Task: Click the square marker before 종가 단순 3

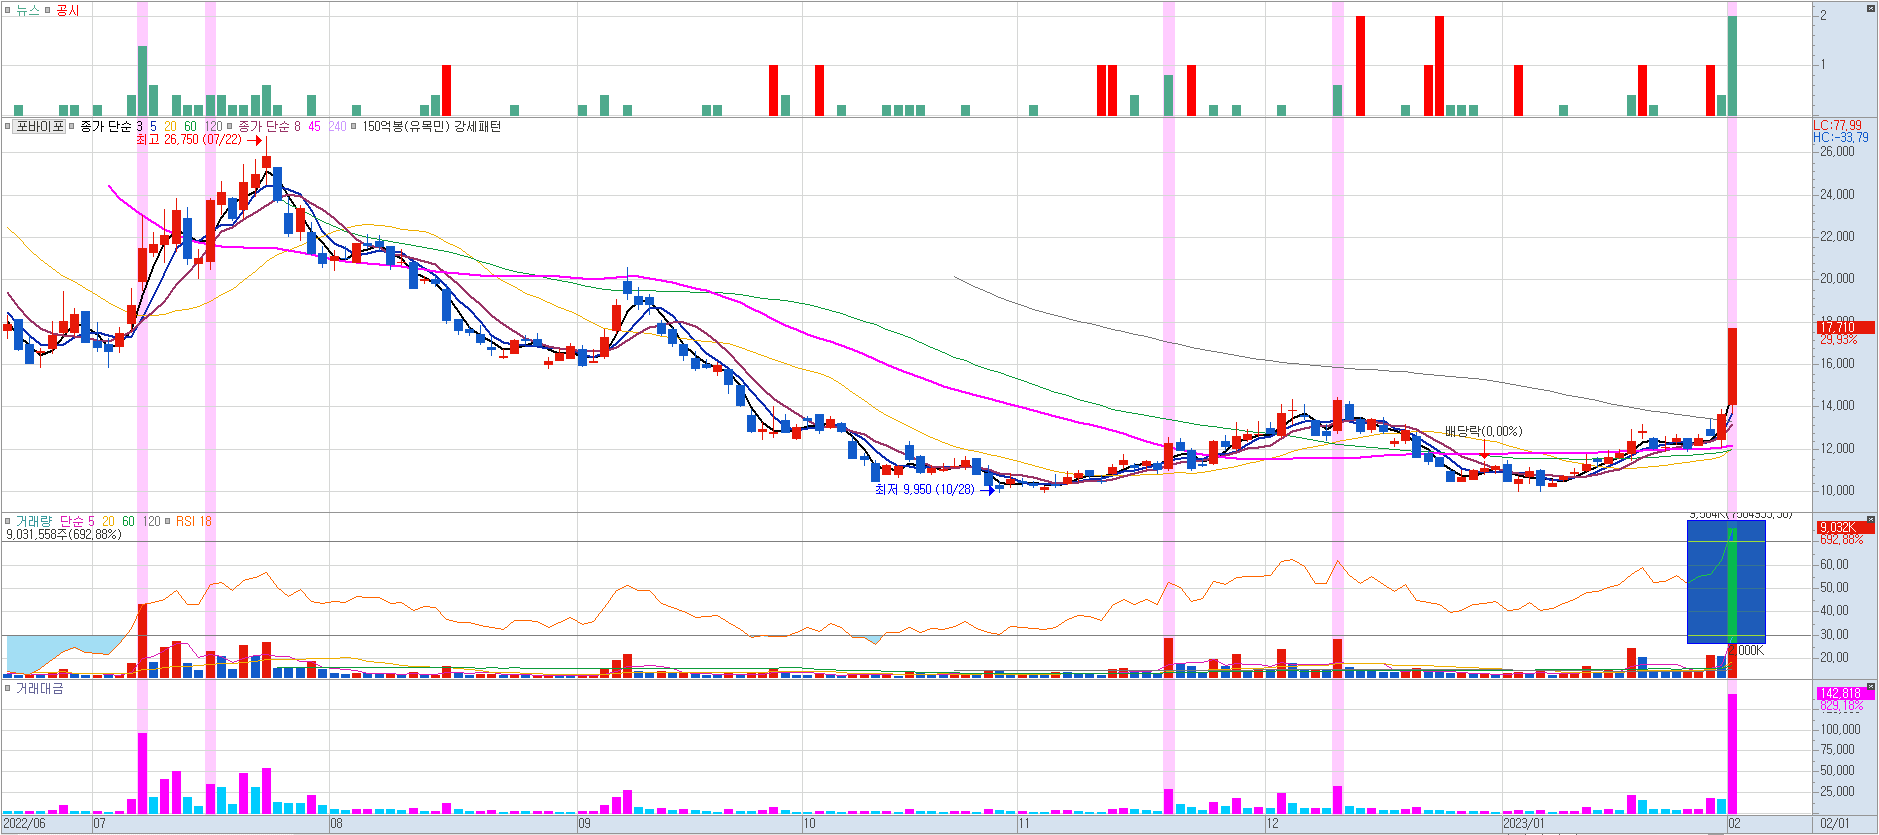Action: tap(72, 127)
